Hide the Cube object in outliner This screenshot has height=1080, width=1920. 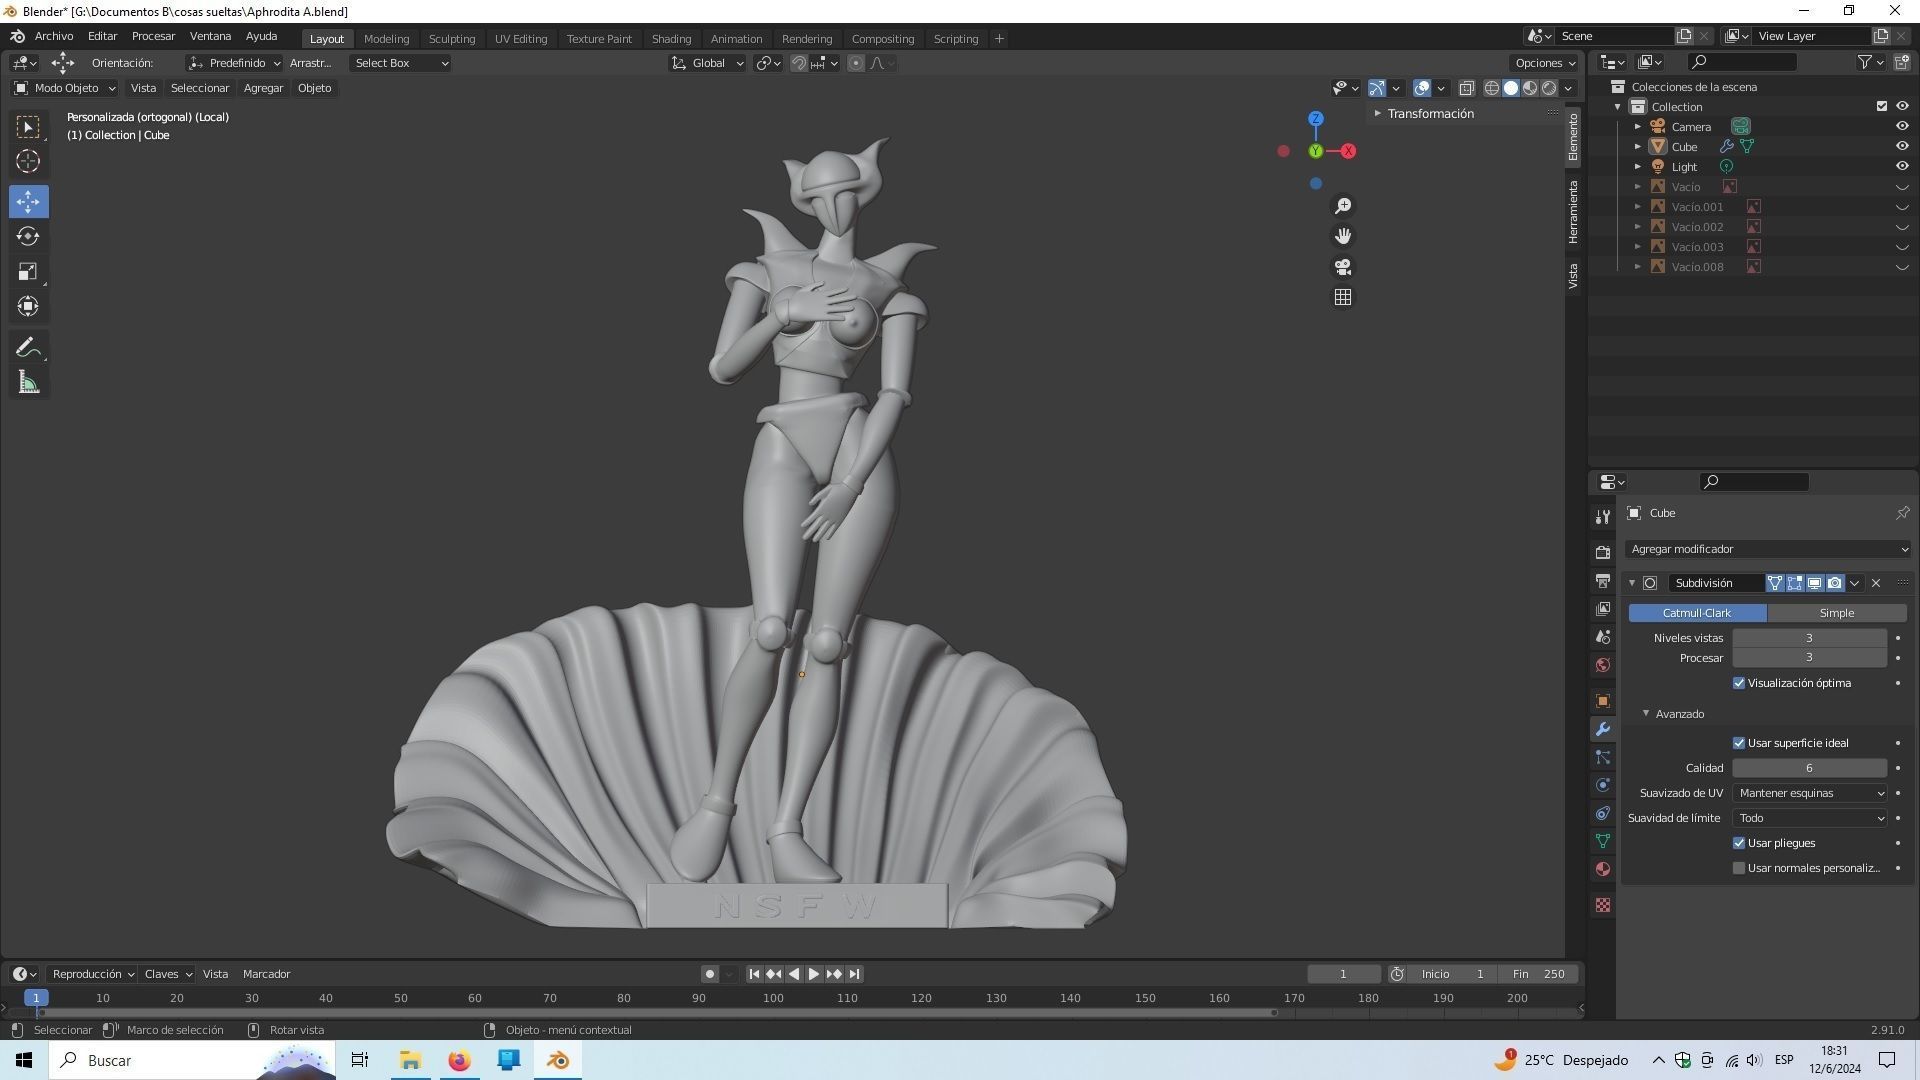click(1902, 147)
